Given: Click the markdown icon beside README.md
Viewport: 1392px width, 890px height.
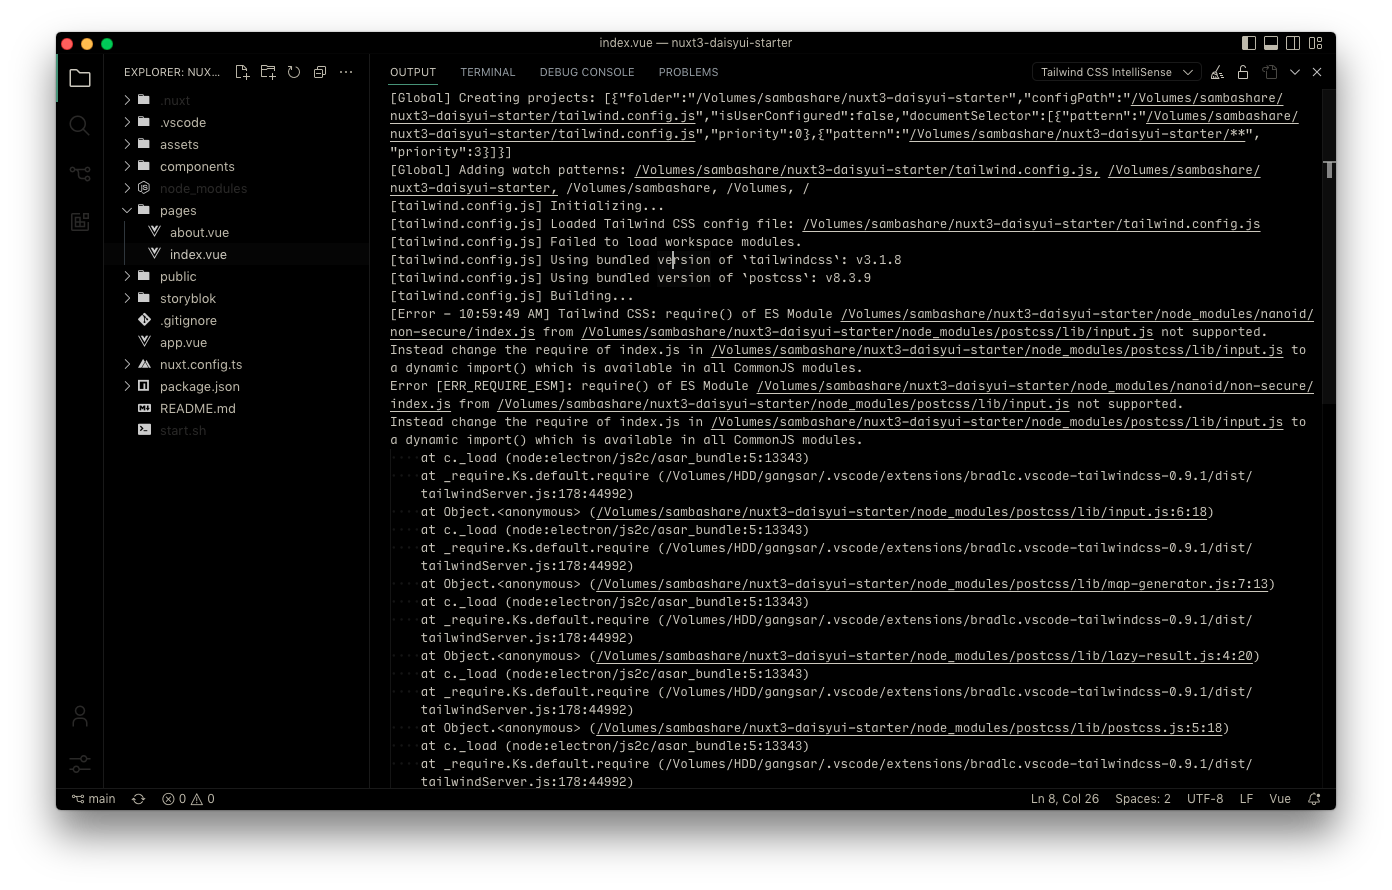Looking at the screenshot, I should (x=144, y=408).
